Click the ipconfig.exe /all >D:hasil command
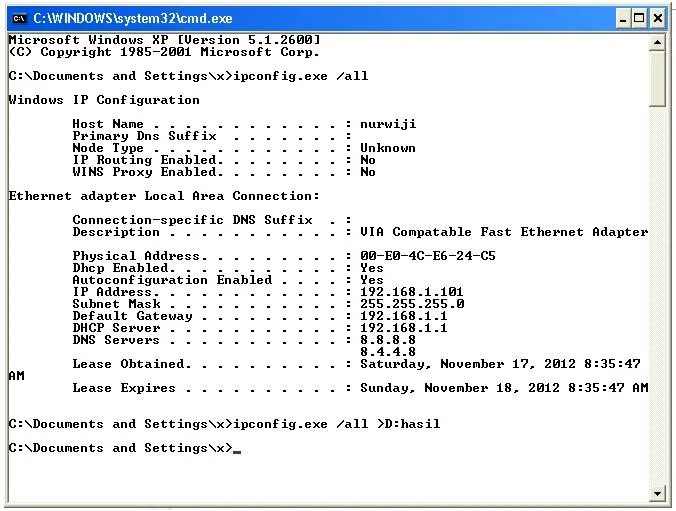The height and width of the screenshot is (511, 676). coord(337,424)
